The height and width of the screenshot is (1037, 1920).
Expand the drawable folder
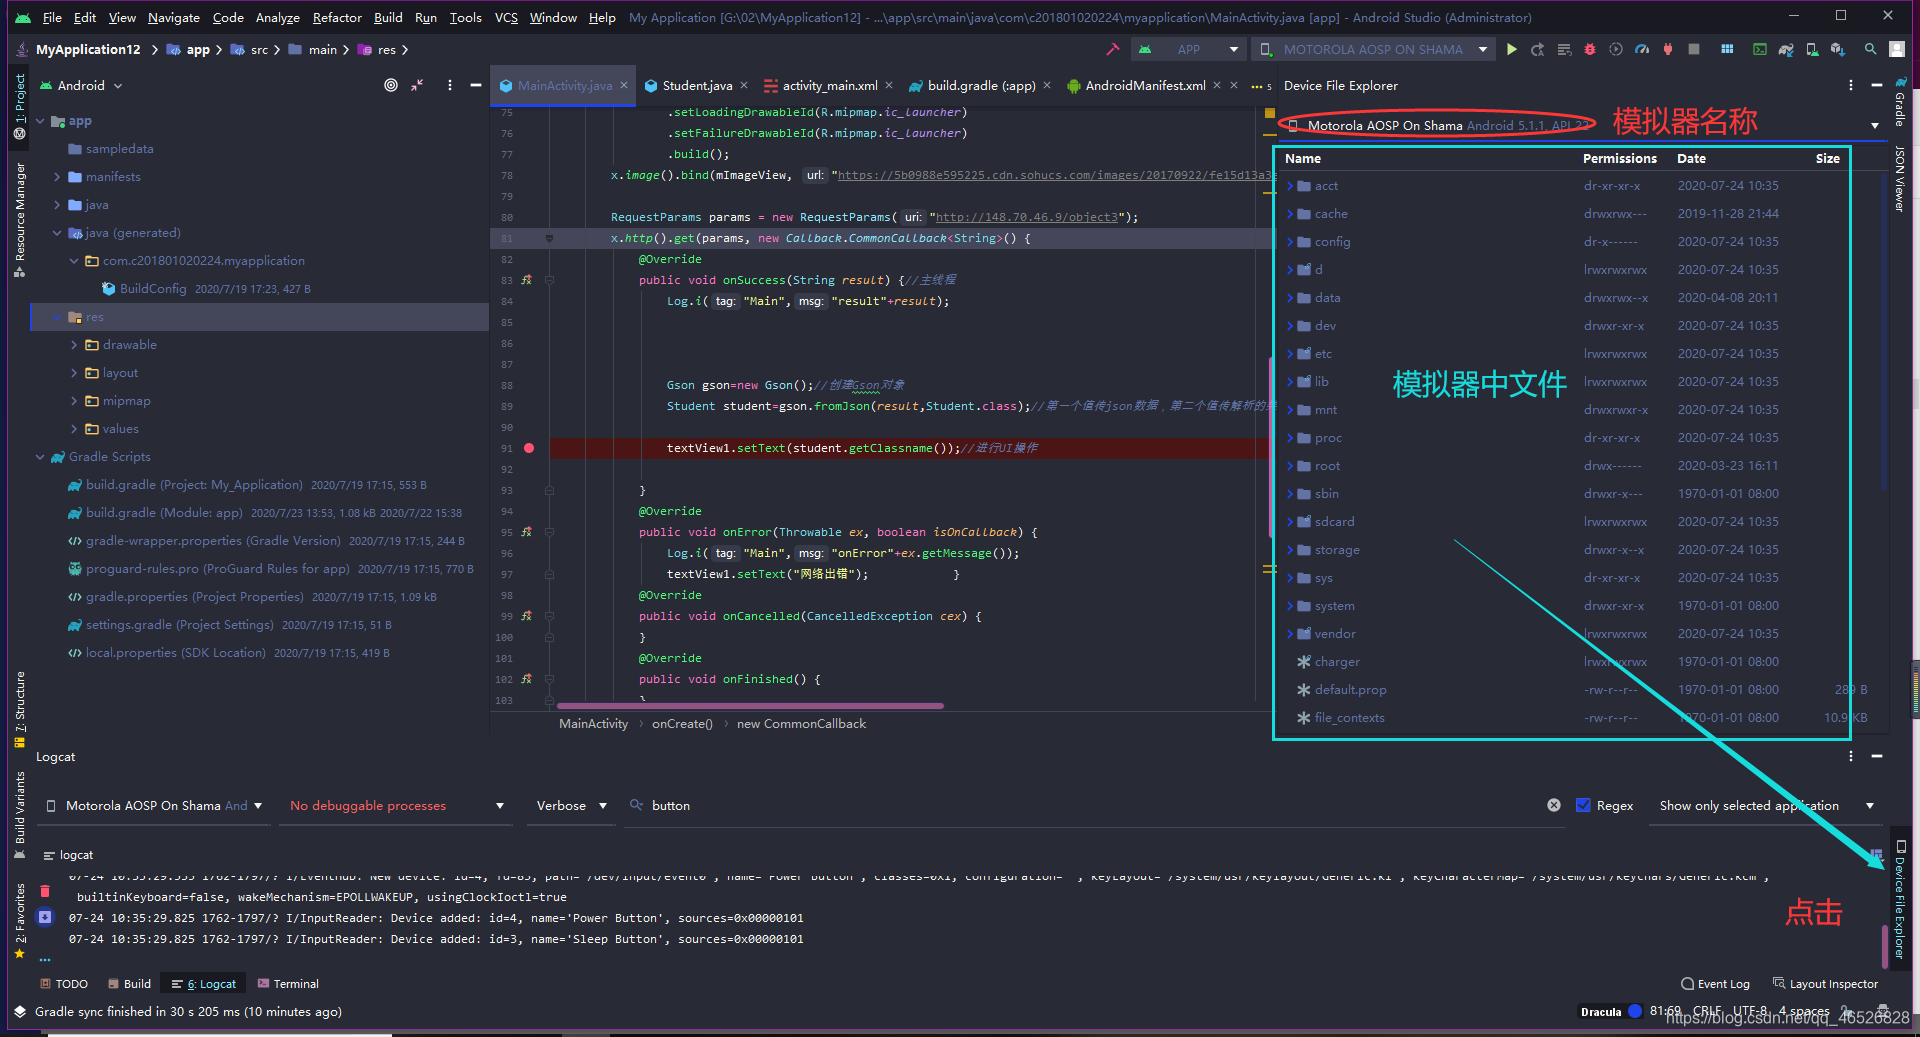(74, 344)
